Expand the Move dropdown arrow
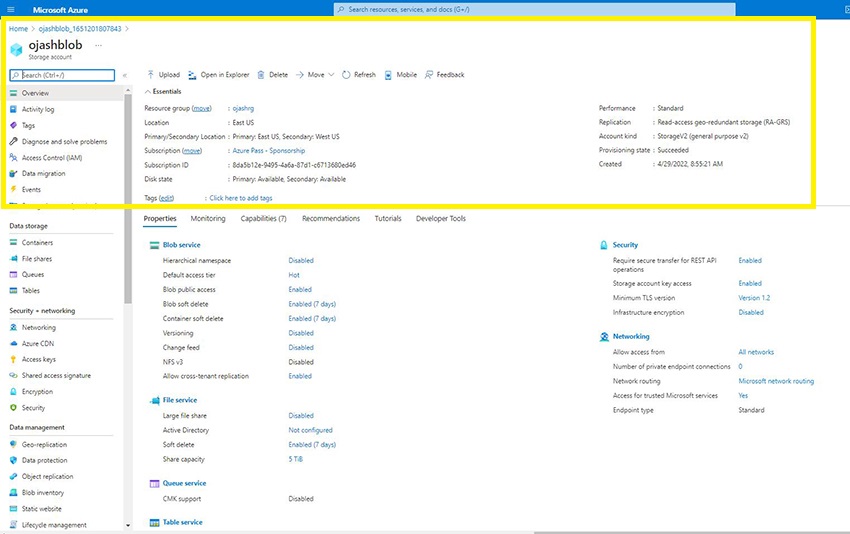The width and height of the screenshot is (850, 534). [331, 75]
